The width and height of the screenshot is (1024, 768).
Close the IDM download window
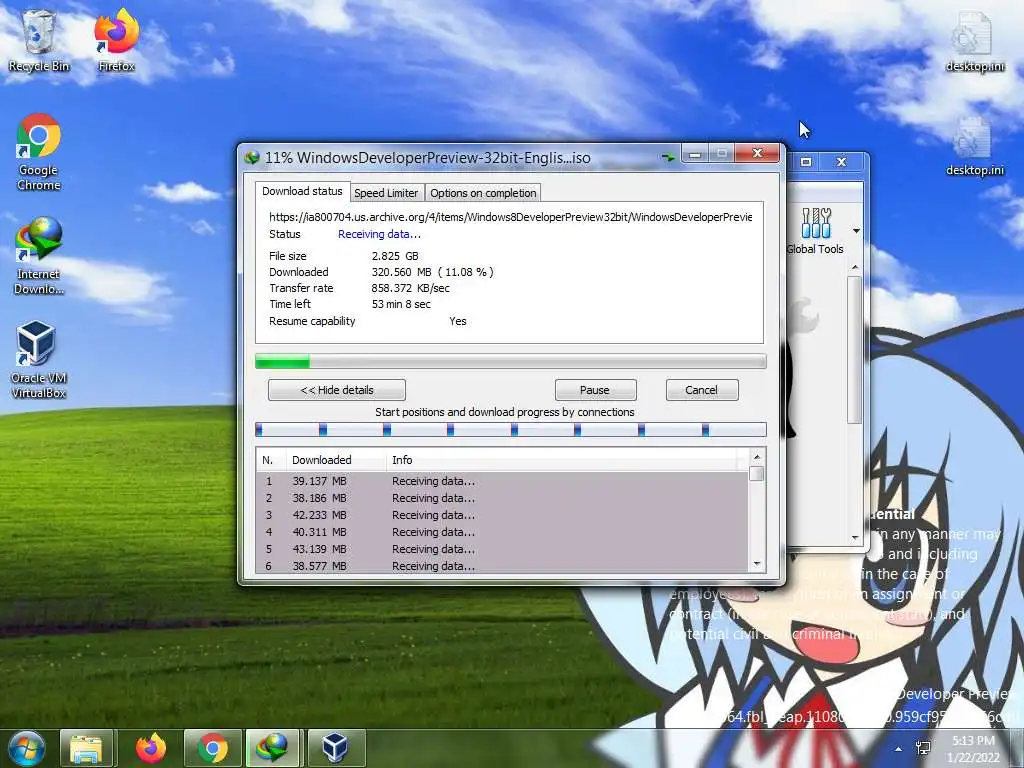757,153
